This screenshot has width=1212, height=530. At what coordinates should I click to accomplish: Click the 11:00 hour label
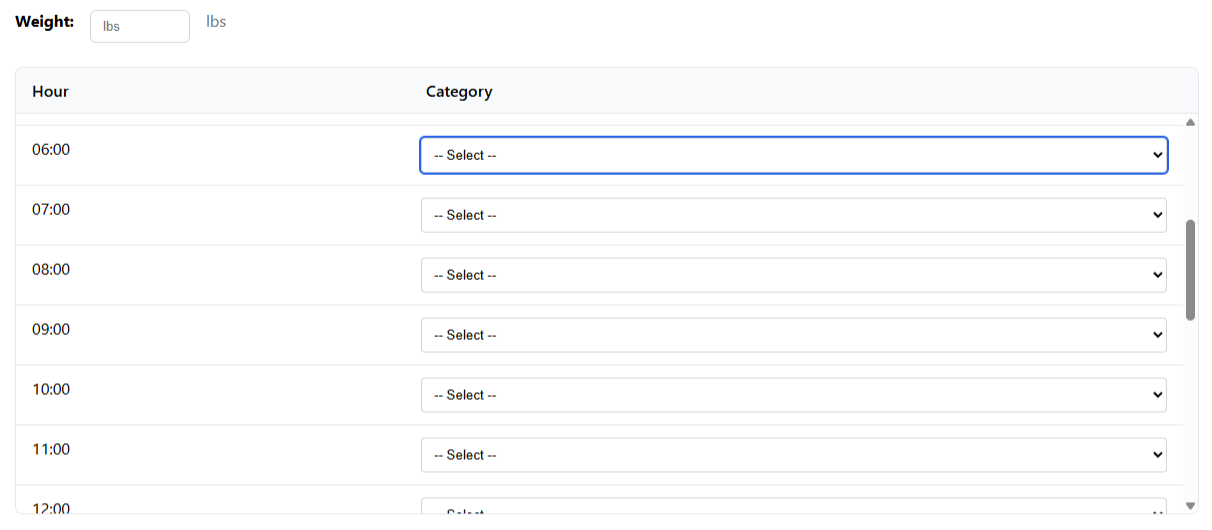[51, 450]
